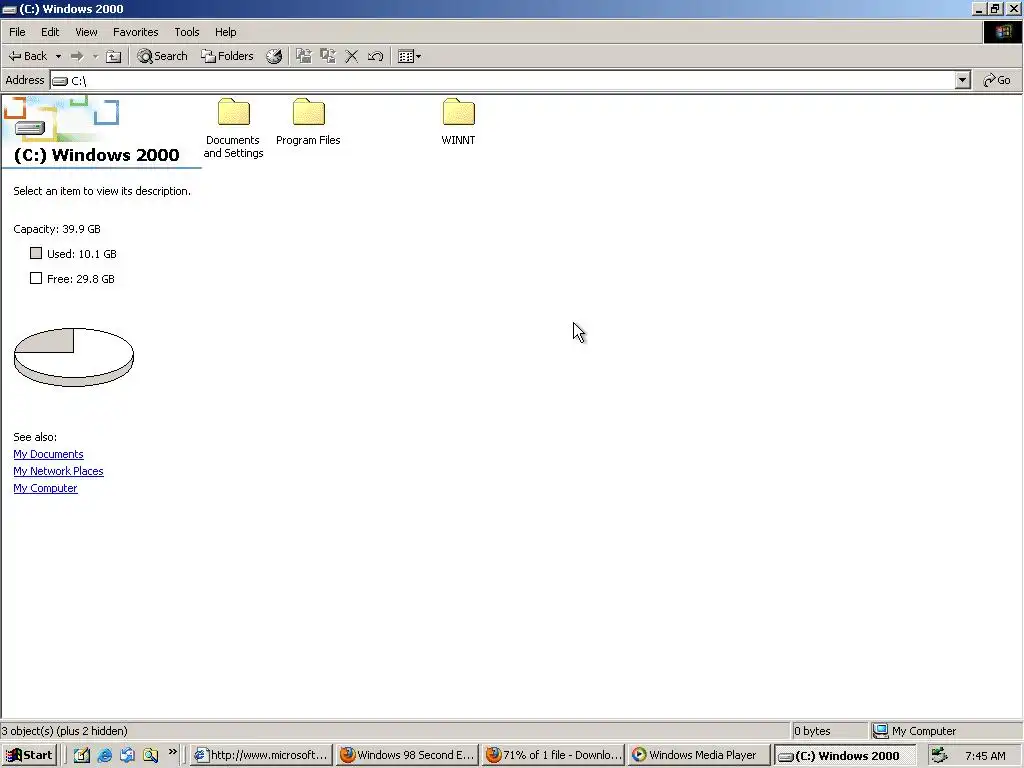This screenshot has height=768, width=1024.
Task: Open the Start menu
Action: click(x=29, y=755)
